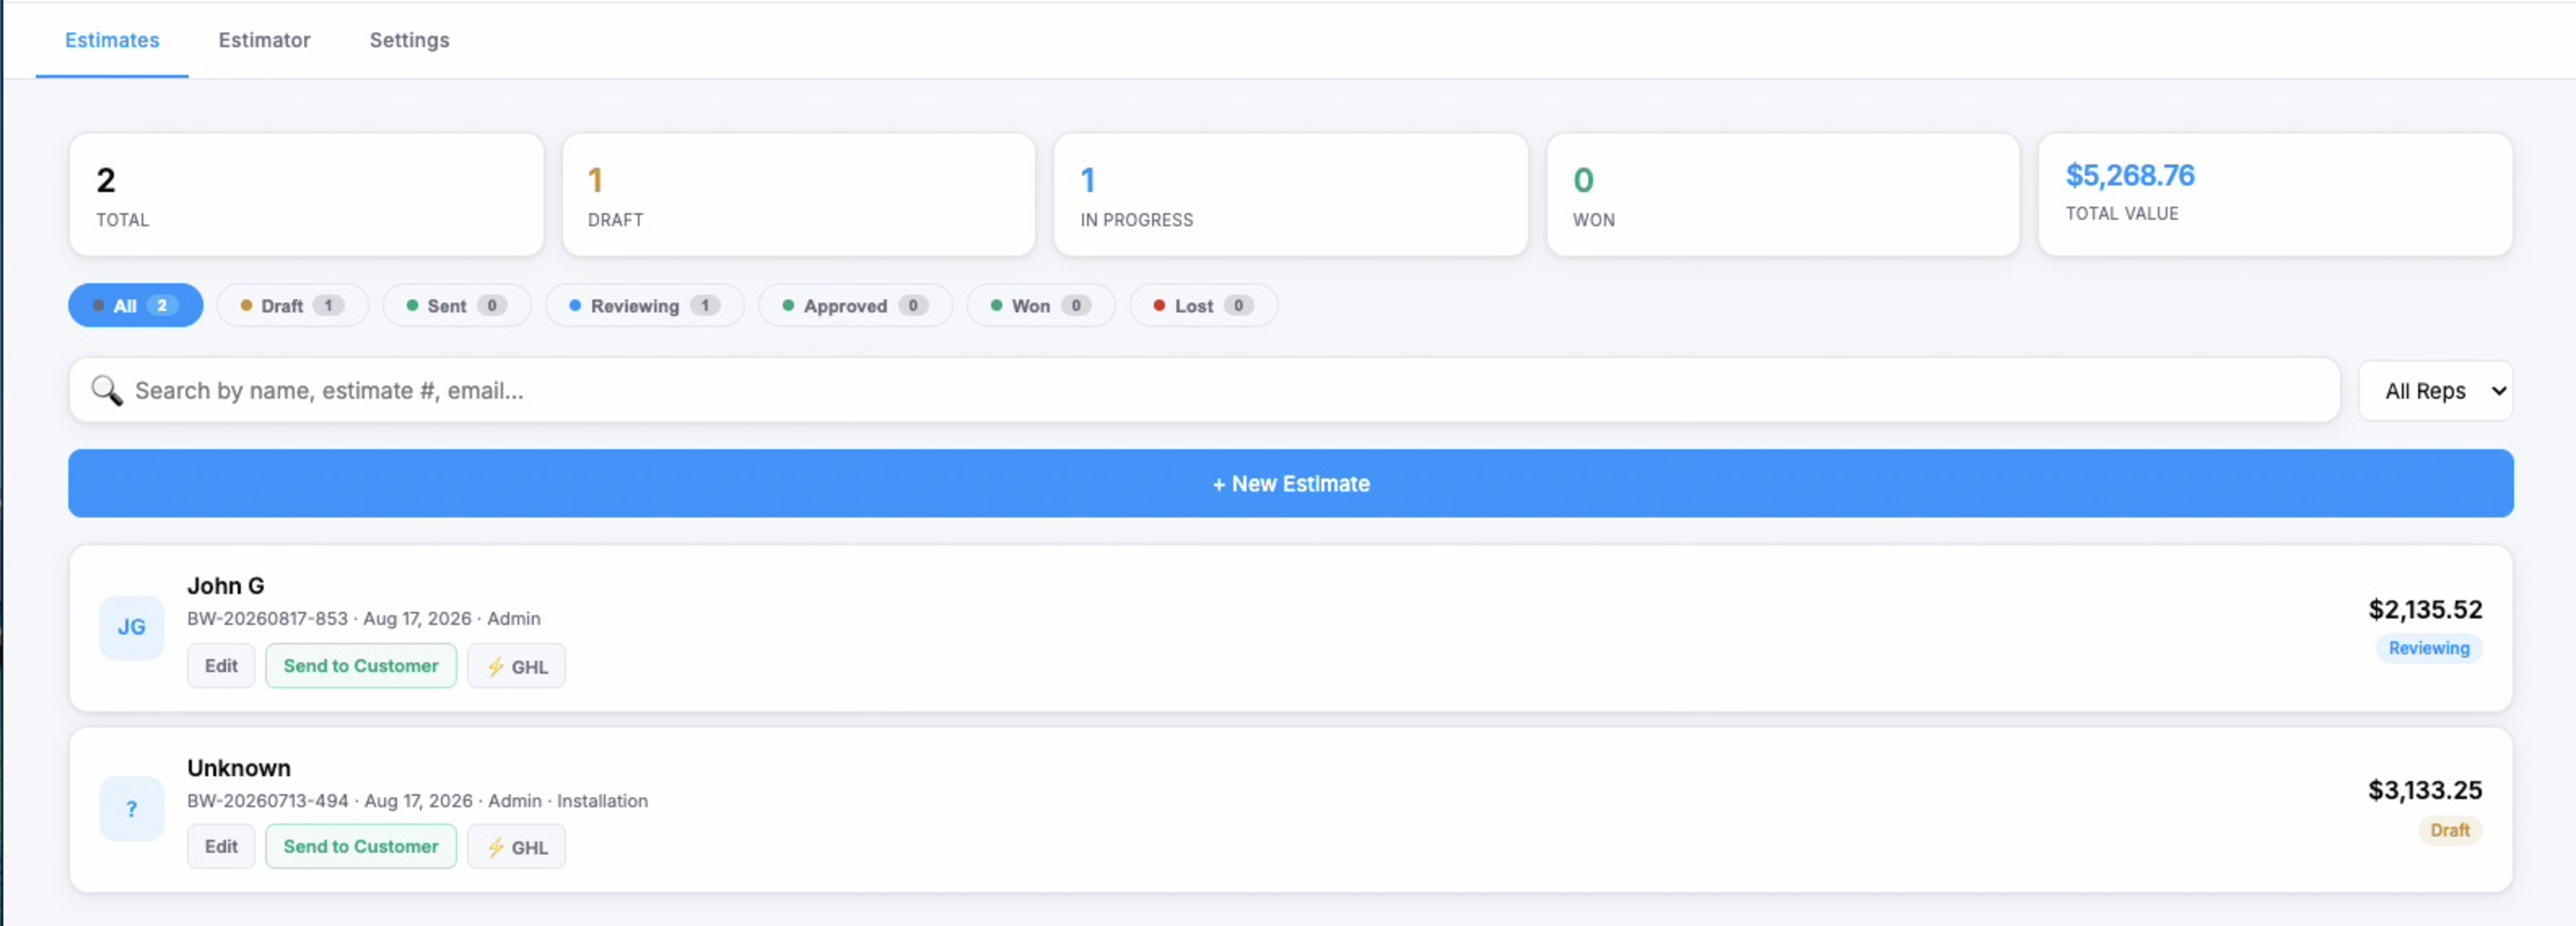This screenshot has height=926, width=2576.
Task: Click the Draft status badge on Unknown
Action: [x=2450, y=830]
